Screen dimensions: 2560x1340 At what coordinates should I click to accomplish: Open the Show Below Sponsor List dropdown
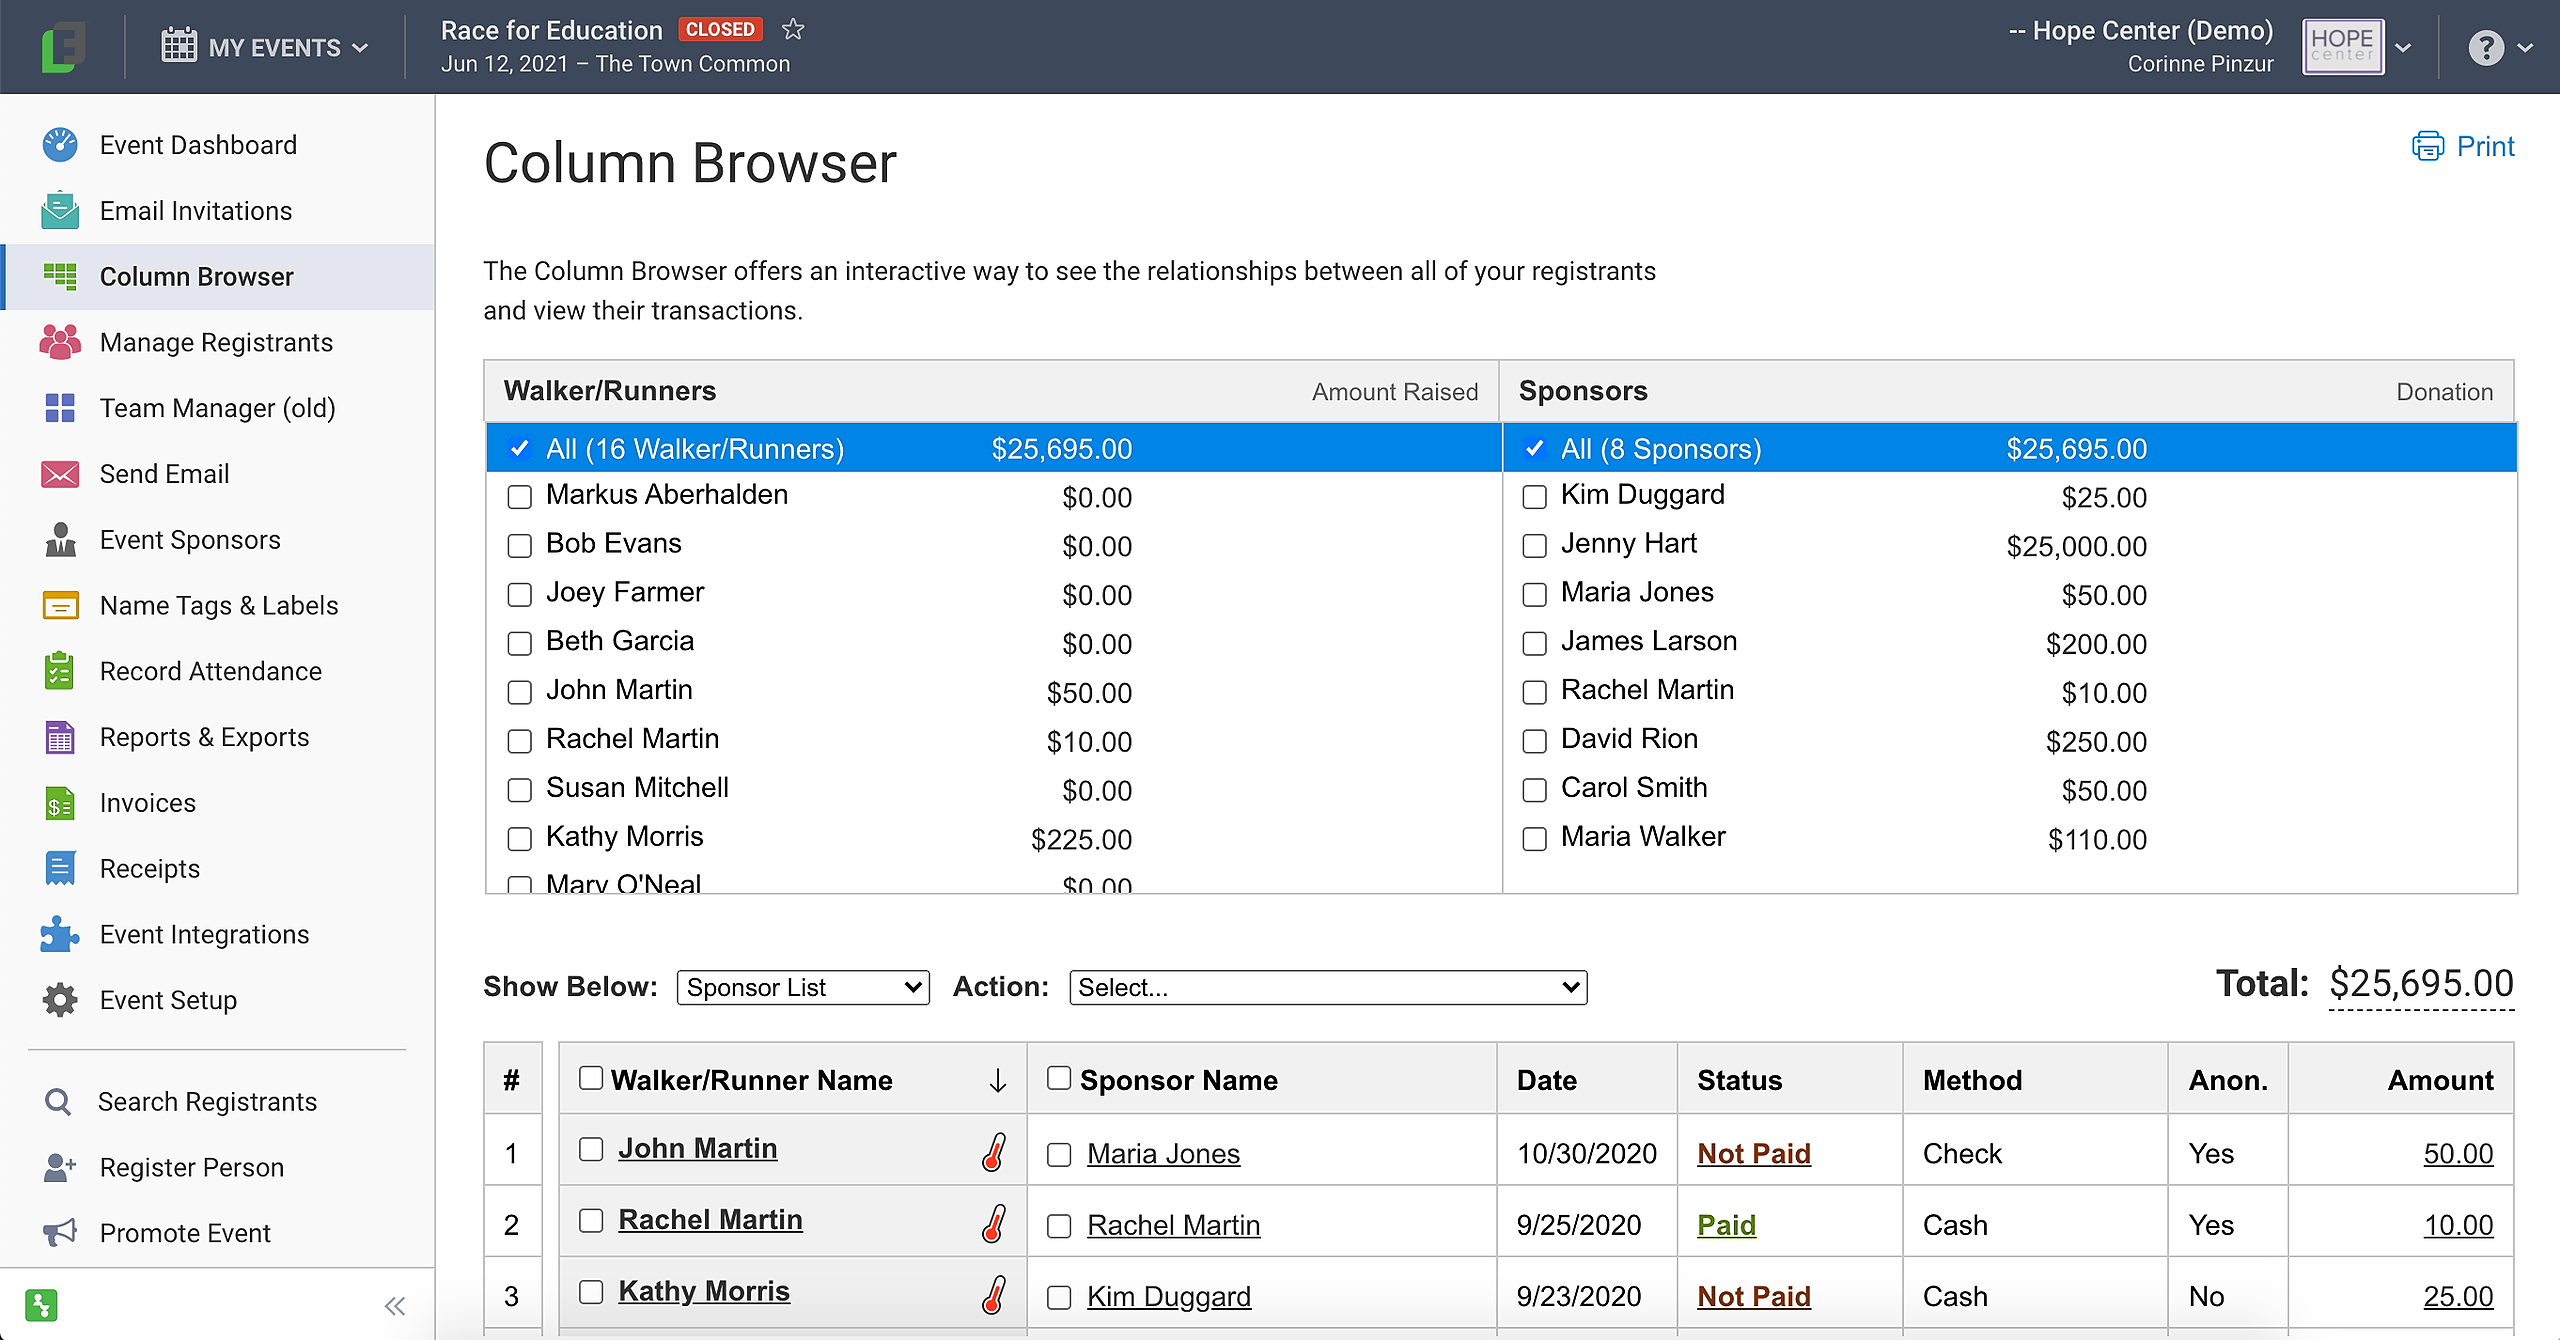803,988
